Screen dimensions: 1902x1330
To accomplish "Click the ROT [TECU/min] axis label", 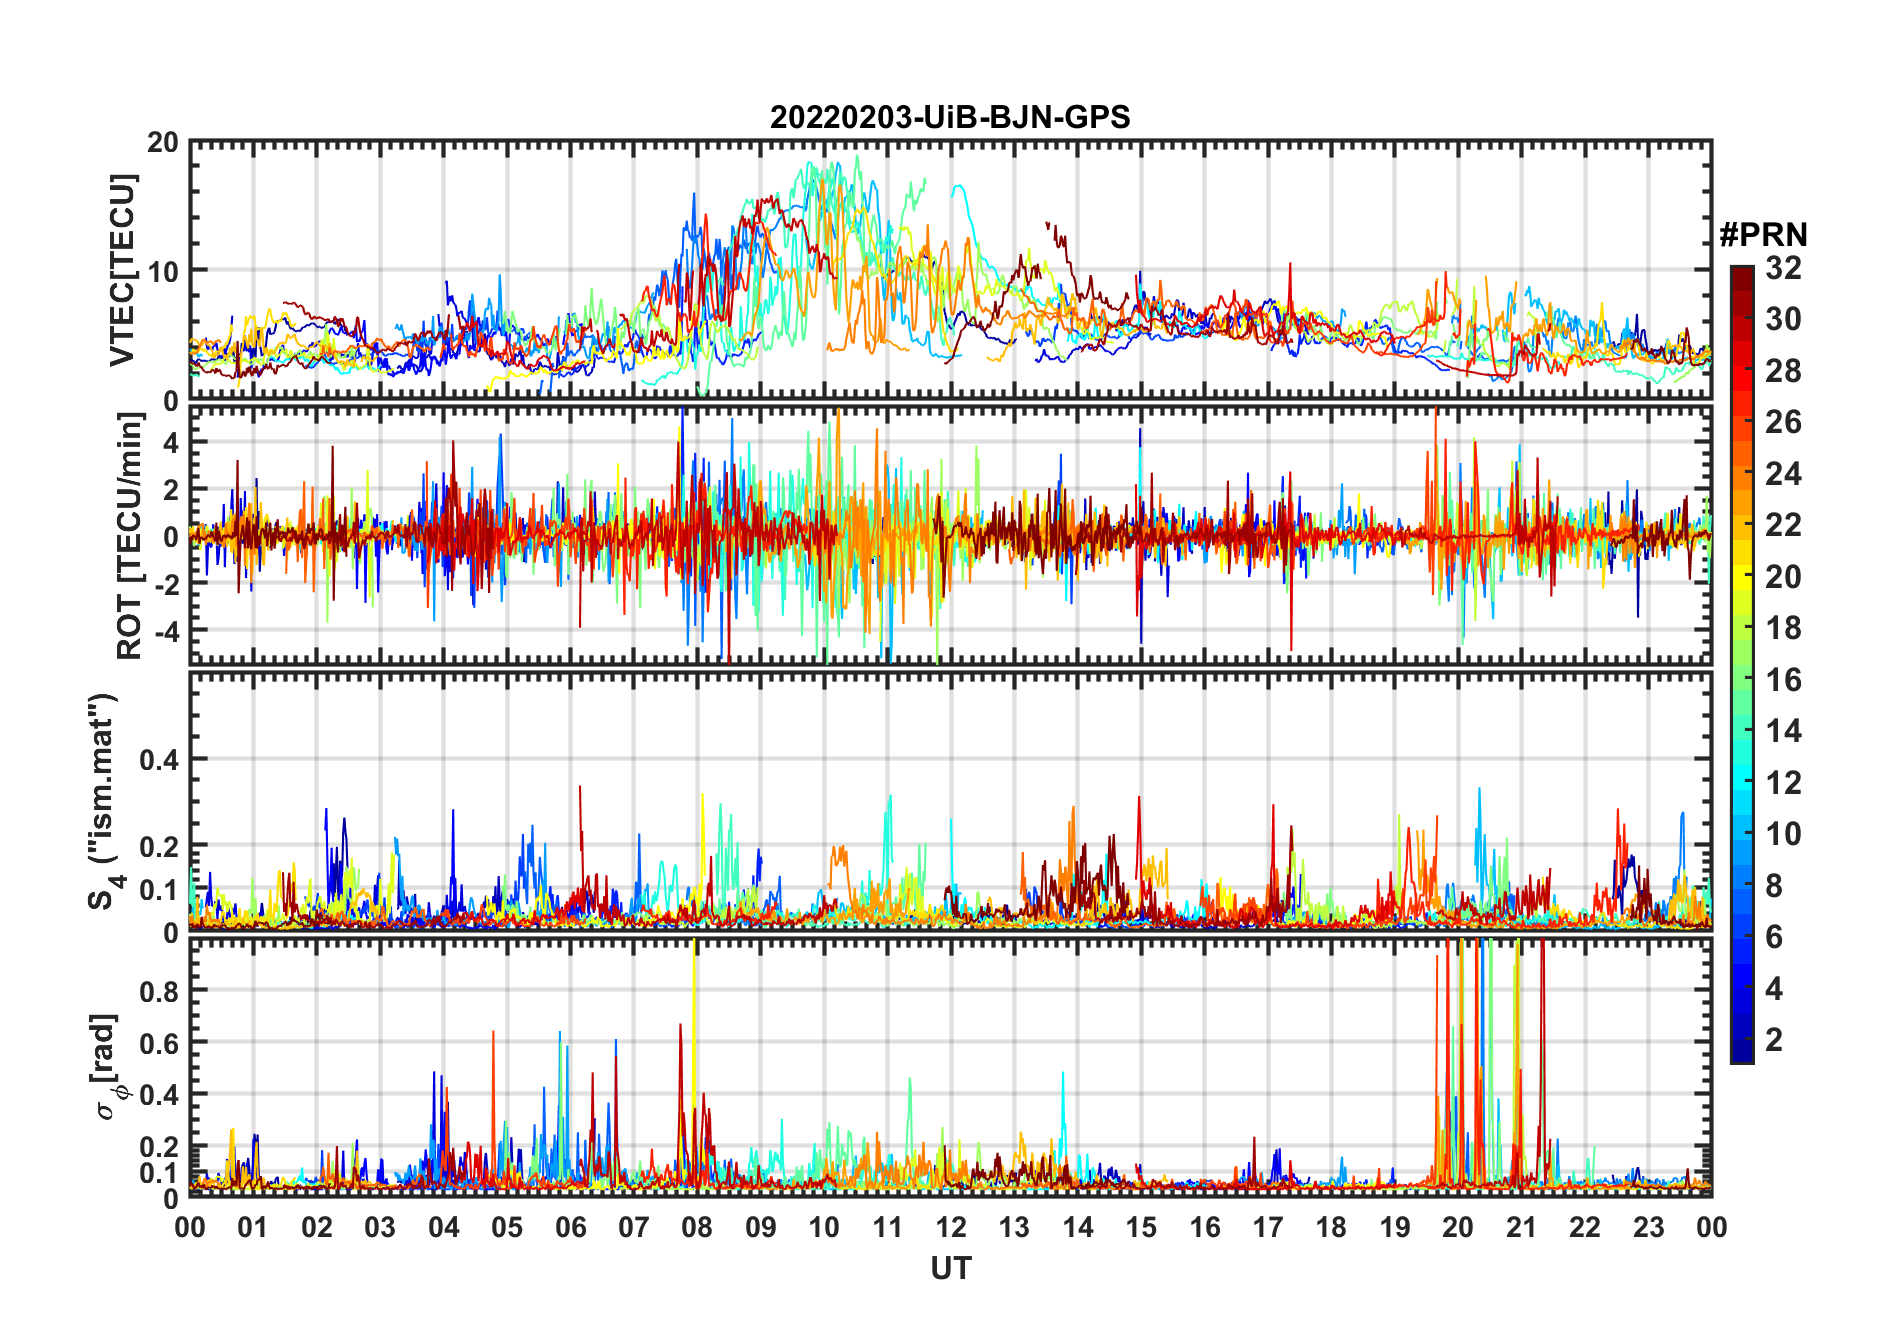I will 129,537.
